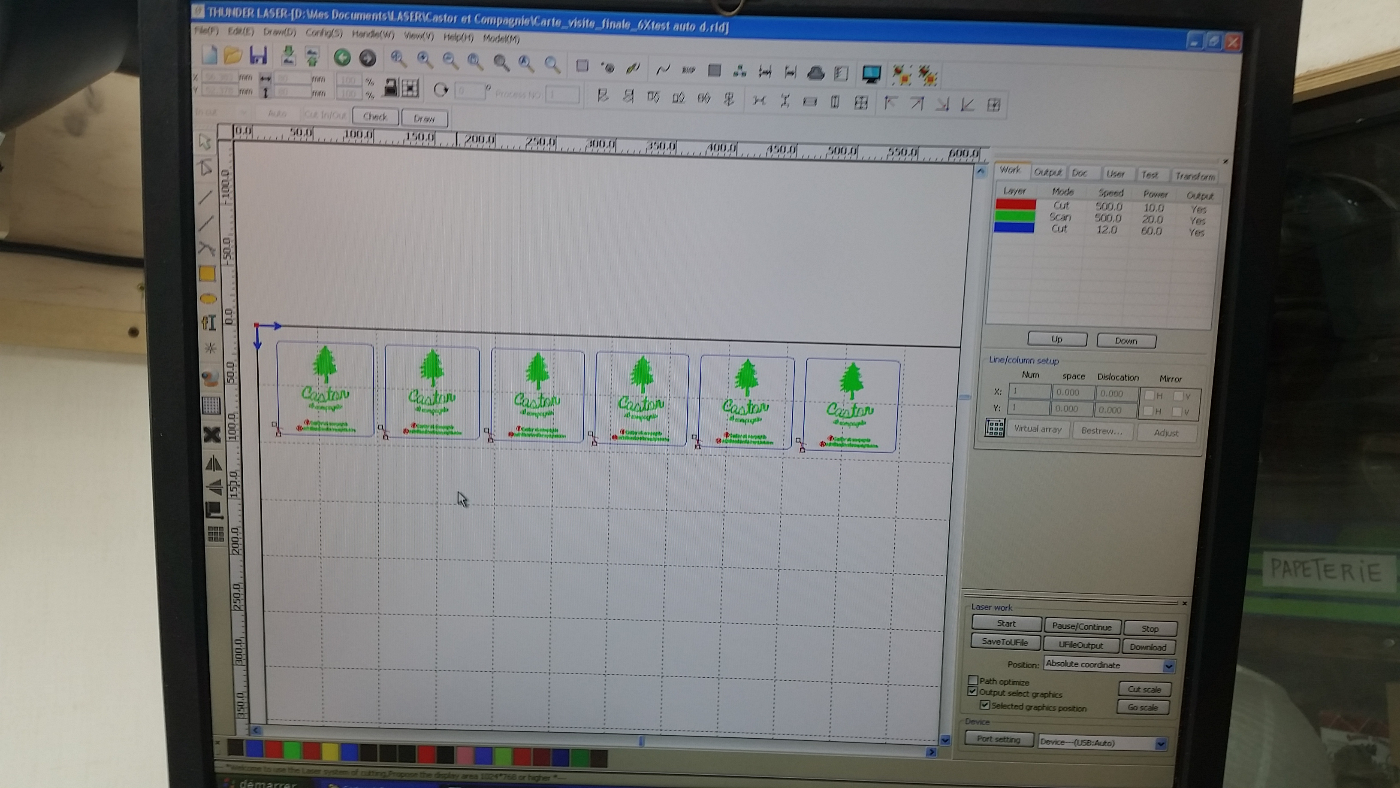This screenshot has width=1400, height=788.
Task: Click the mirror horizontal tool in sidebar
Action: point(214,464)
